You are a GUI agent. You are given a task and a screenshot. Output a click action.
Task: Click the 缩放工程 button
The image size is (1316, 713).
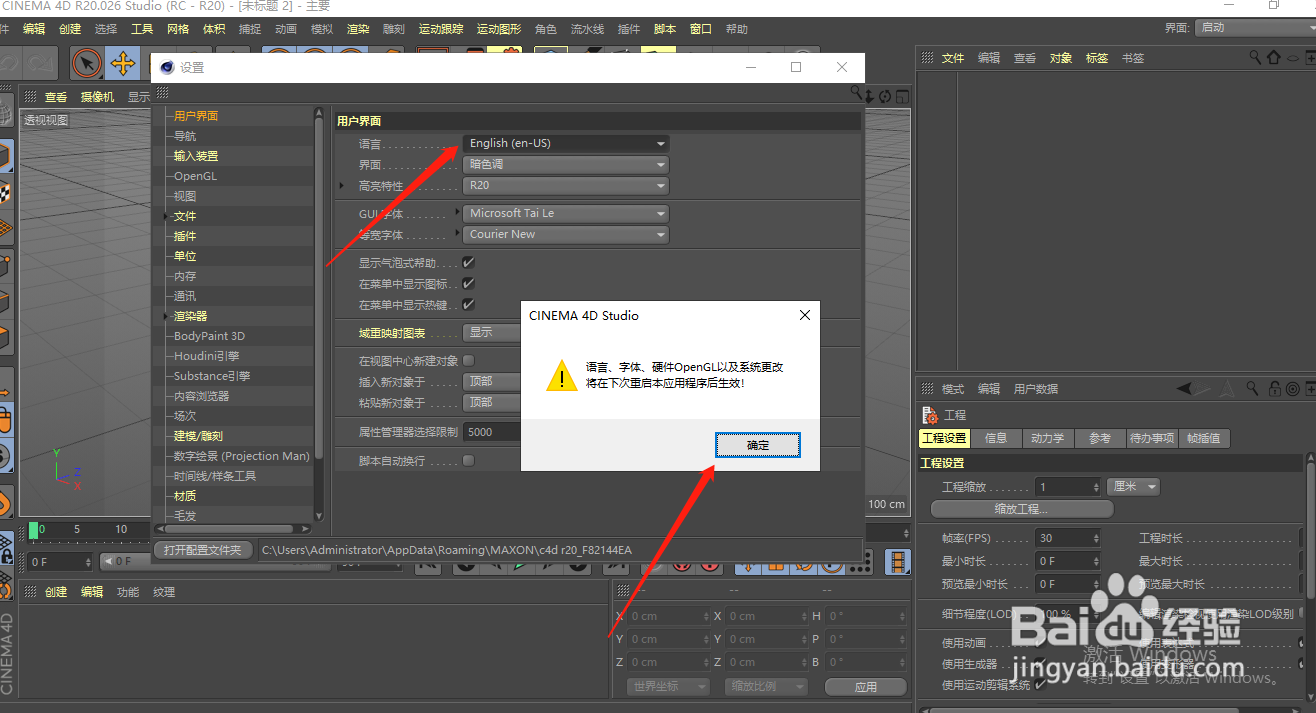1022,509
